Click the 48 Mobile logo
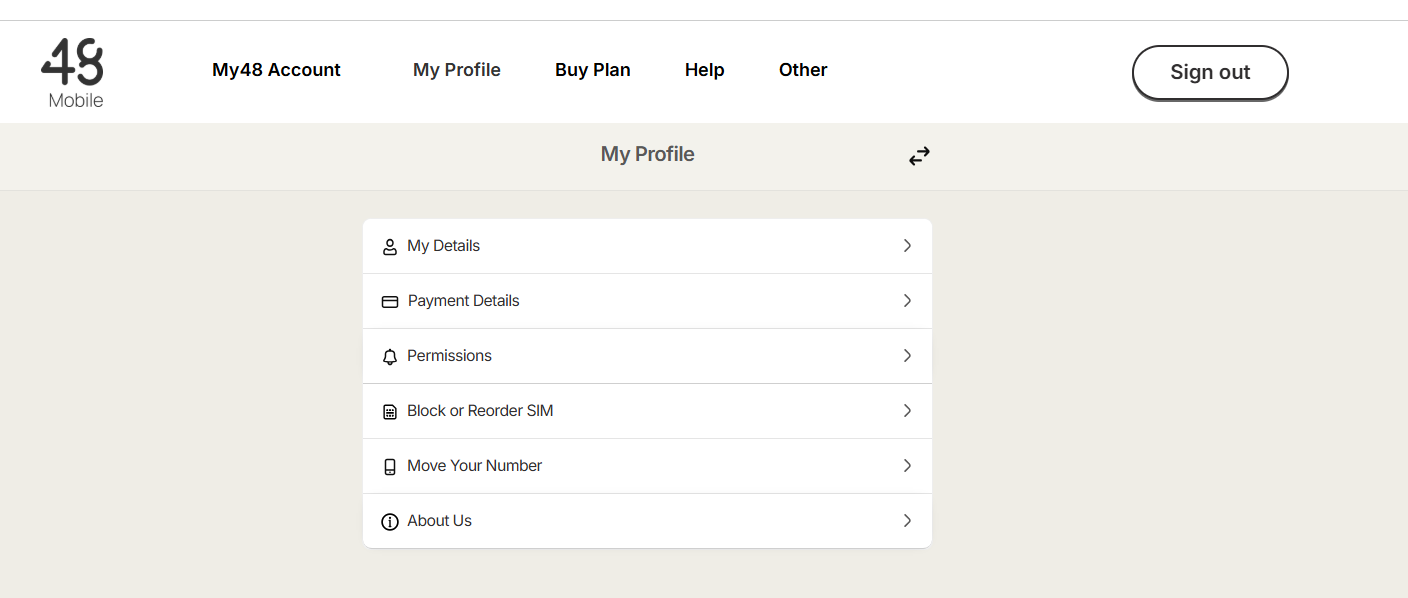 [73, 72]
